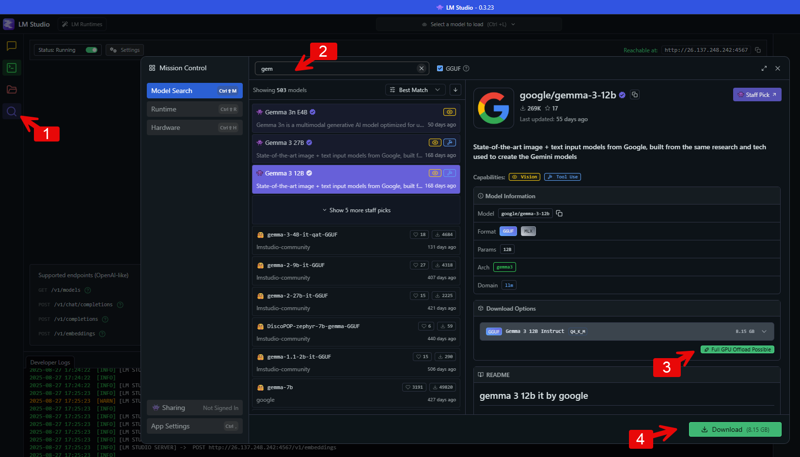Copy the google/gemma-3-12b title name
This screenshot has width=800, height=457.
[635, 94]
